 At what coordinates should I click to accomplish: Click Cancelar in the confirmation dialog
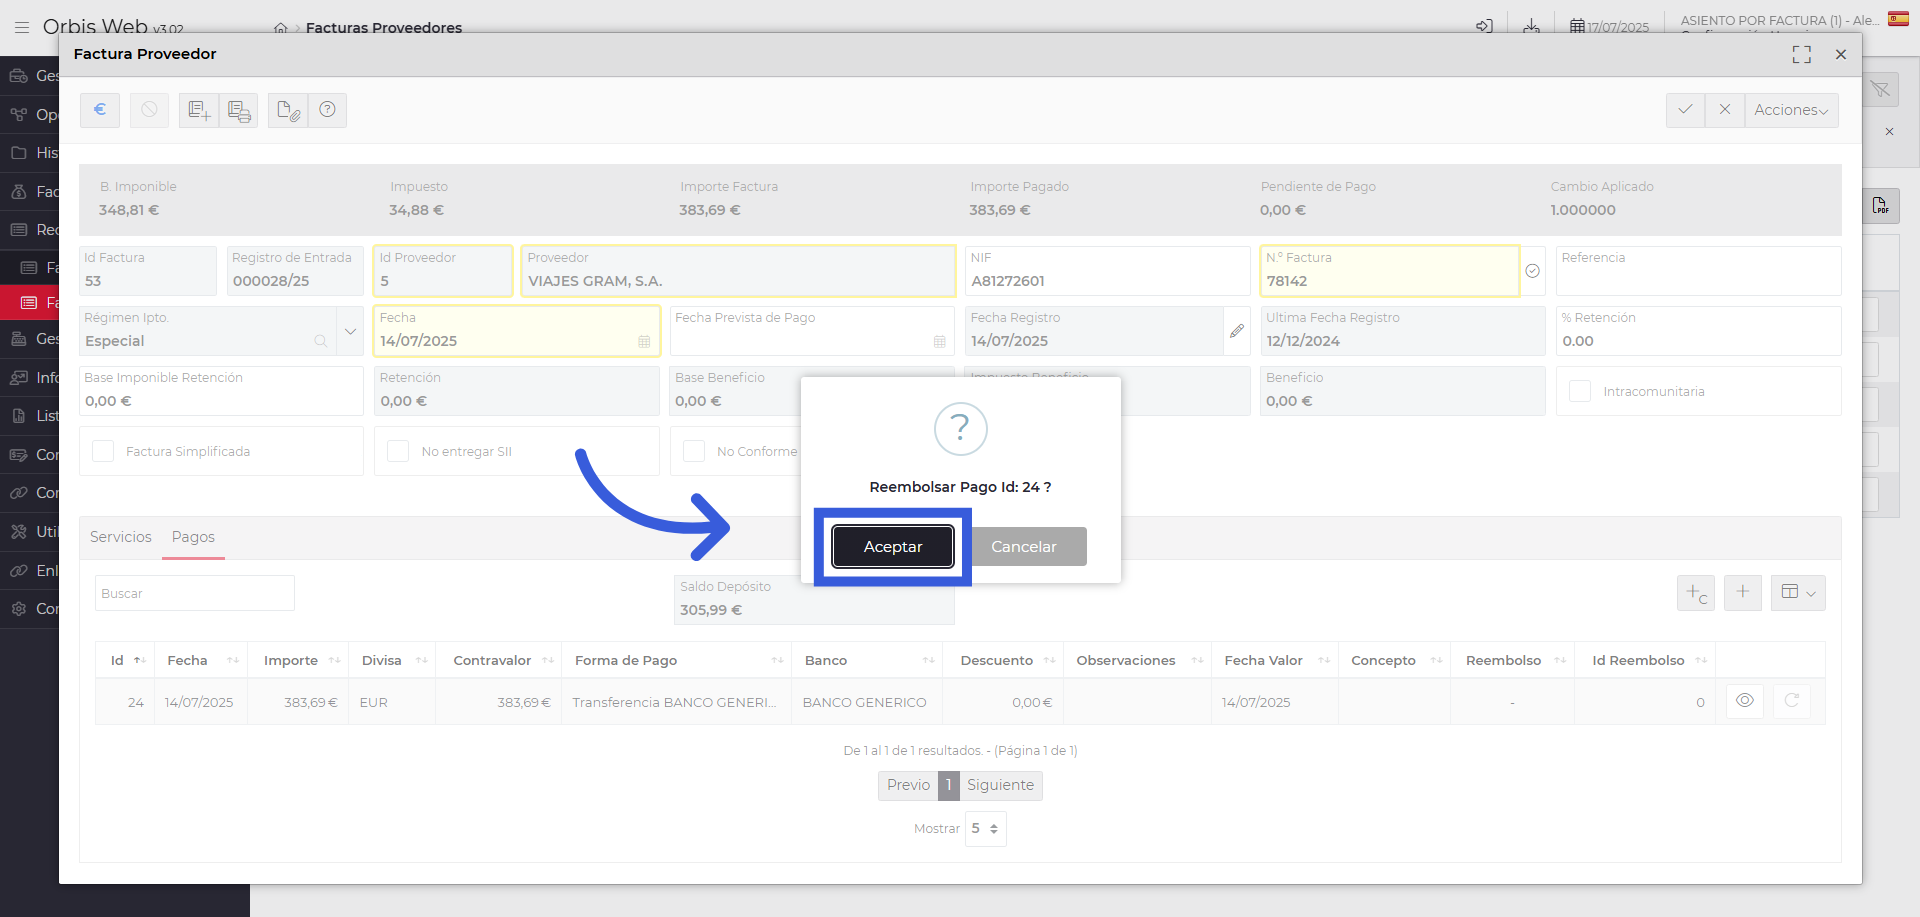point(1023,547)
